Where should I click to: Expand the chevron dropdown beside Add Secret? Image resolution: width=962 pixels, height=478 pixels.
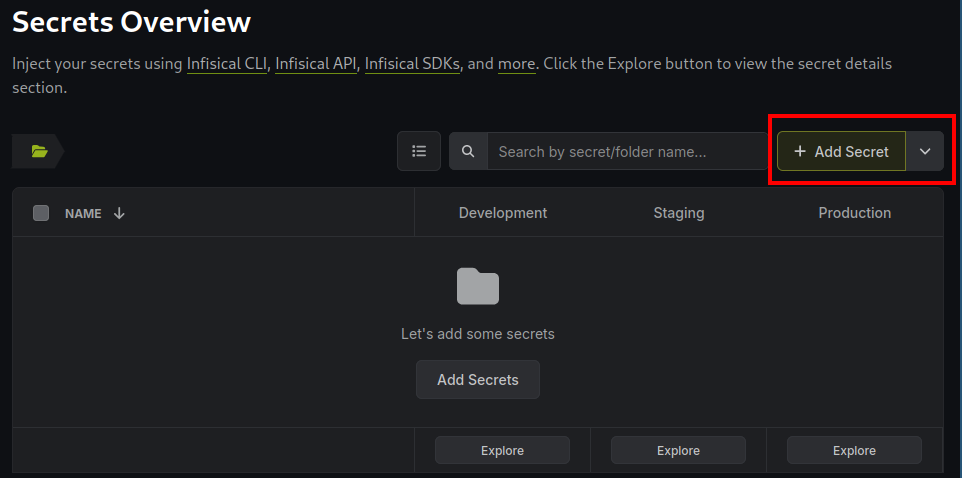tap(925, 151)
